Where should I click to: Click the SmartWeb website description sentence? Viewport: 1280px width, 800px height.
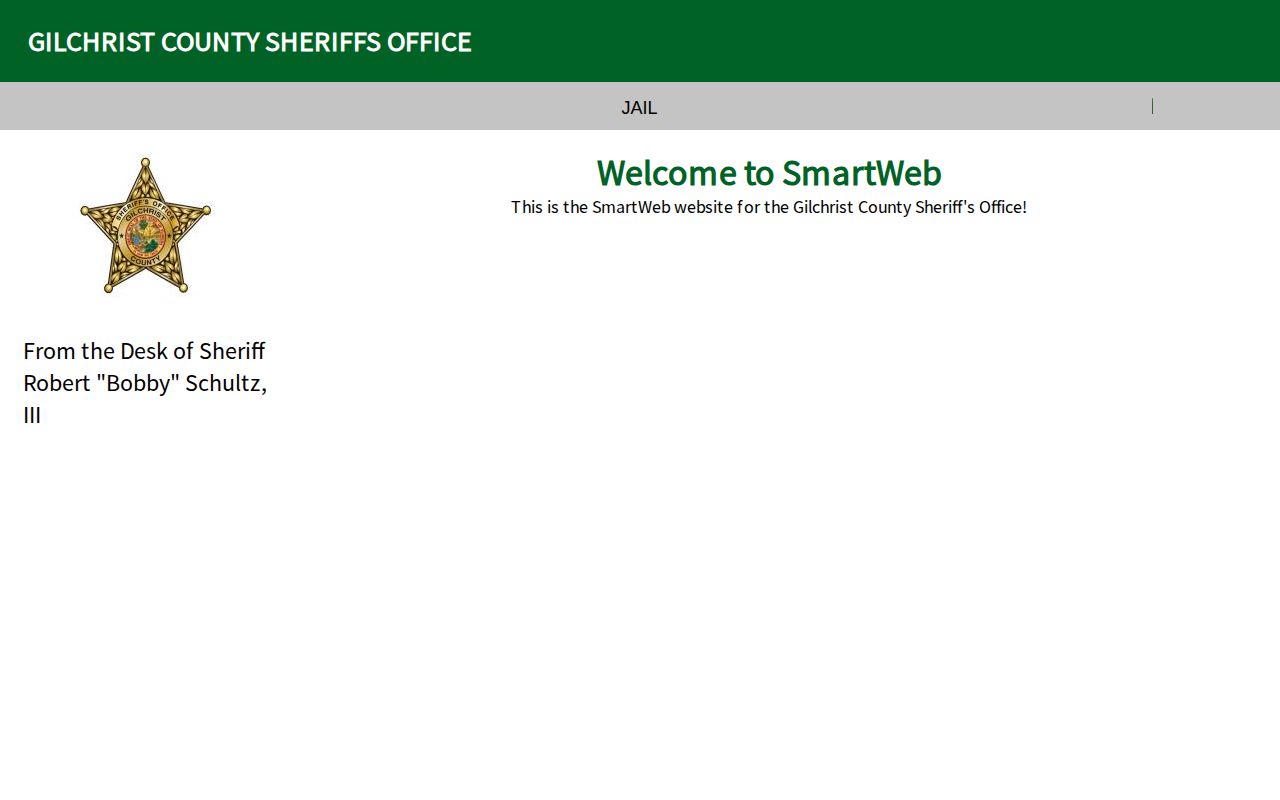768,207
